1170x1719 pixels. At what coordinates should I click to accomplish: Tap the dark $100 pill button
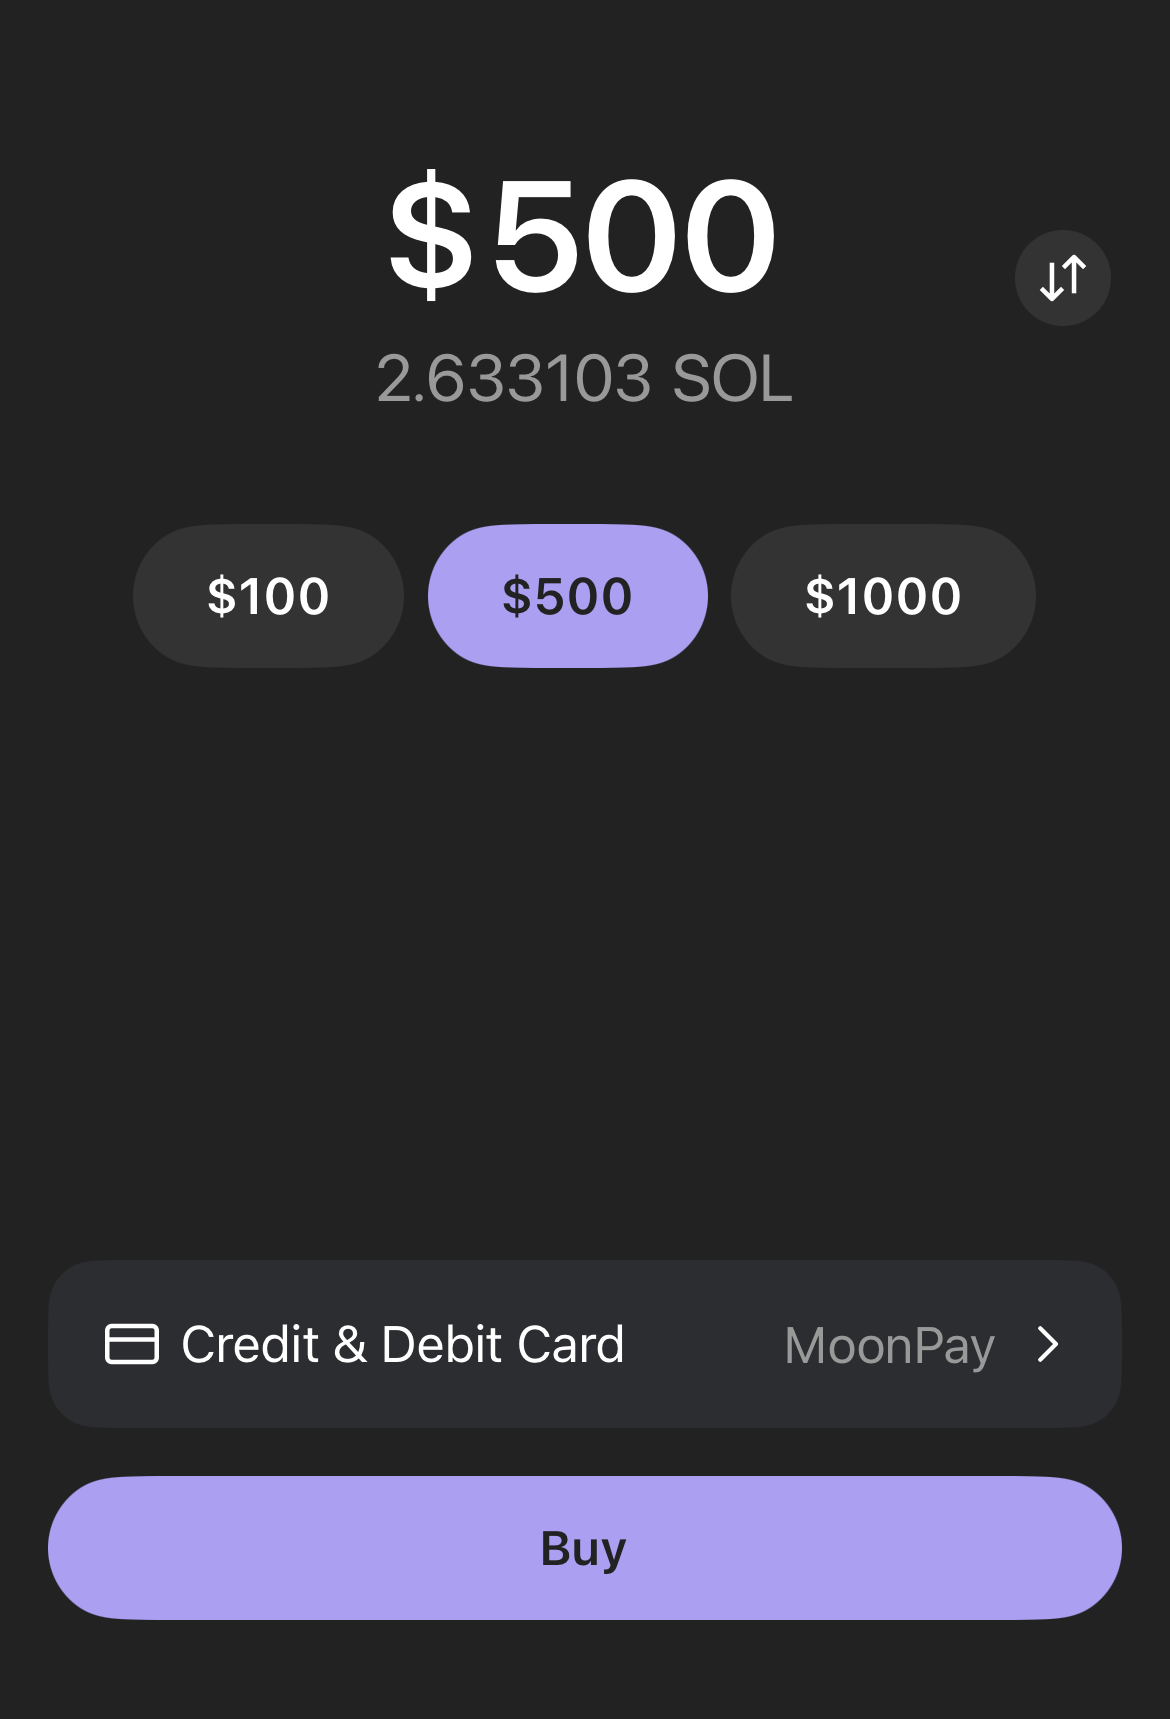268,596
